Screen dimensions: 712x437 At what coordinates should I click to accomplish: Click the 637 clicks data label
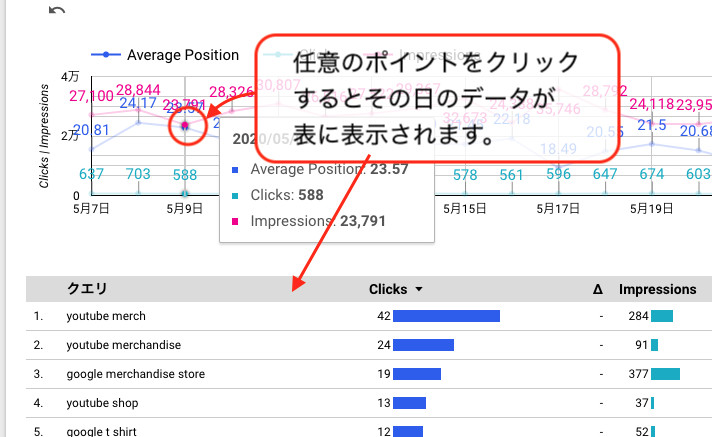91,174
